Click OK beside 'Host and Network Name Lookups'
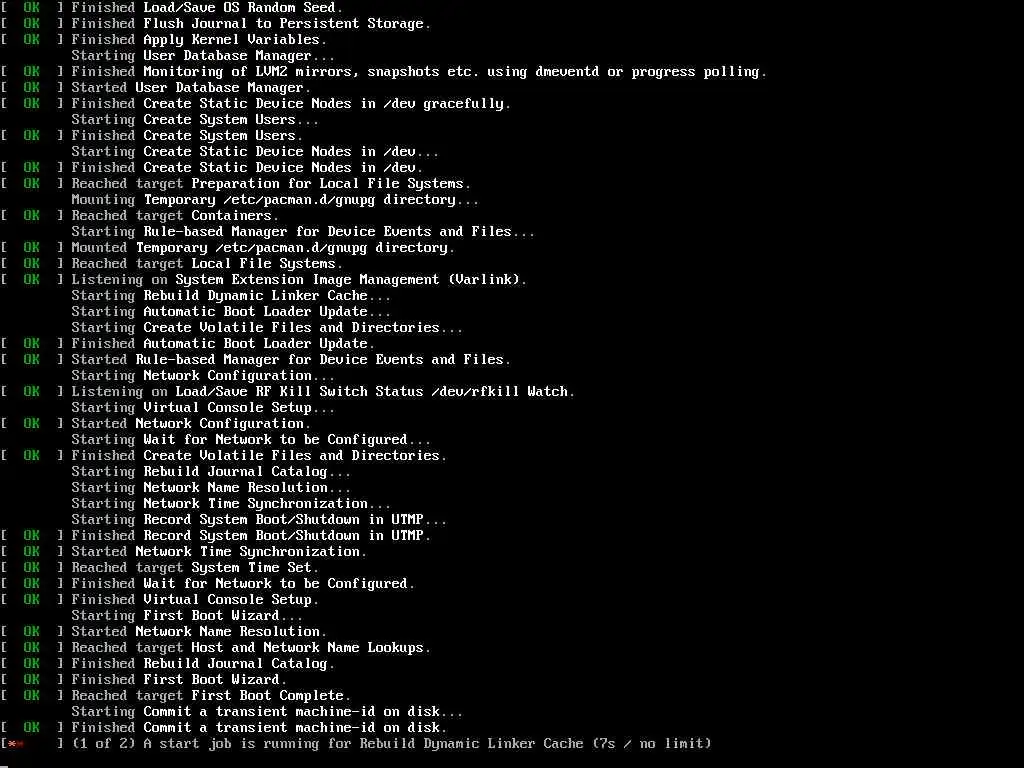The image size is (1024, 768). click(31, 648)
